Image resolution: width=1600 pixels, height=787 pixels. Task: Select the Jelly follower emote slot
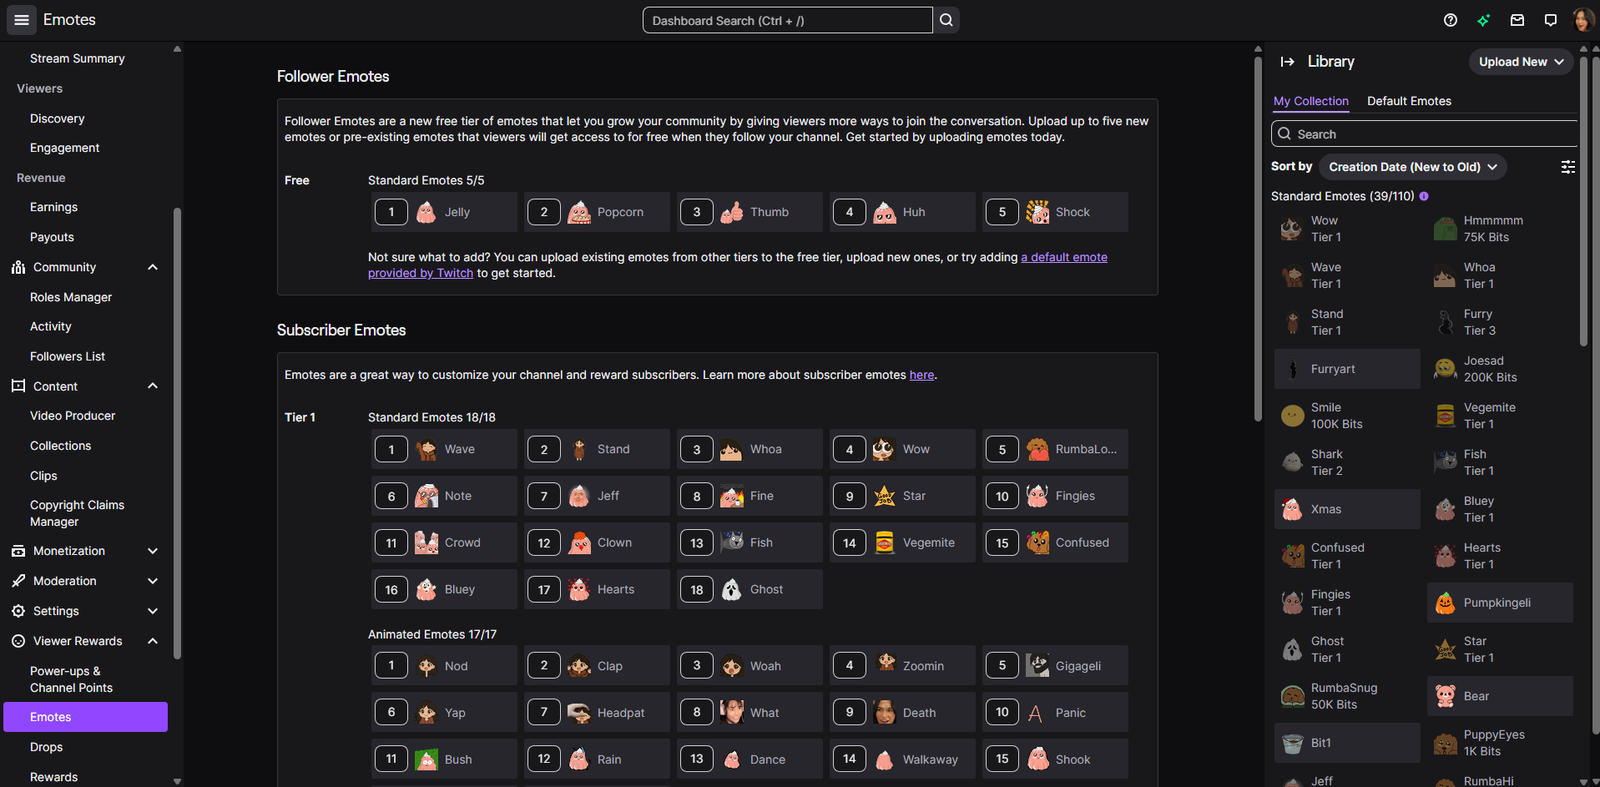(x=444, y=212)
